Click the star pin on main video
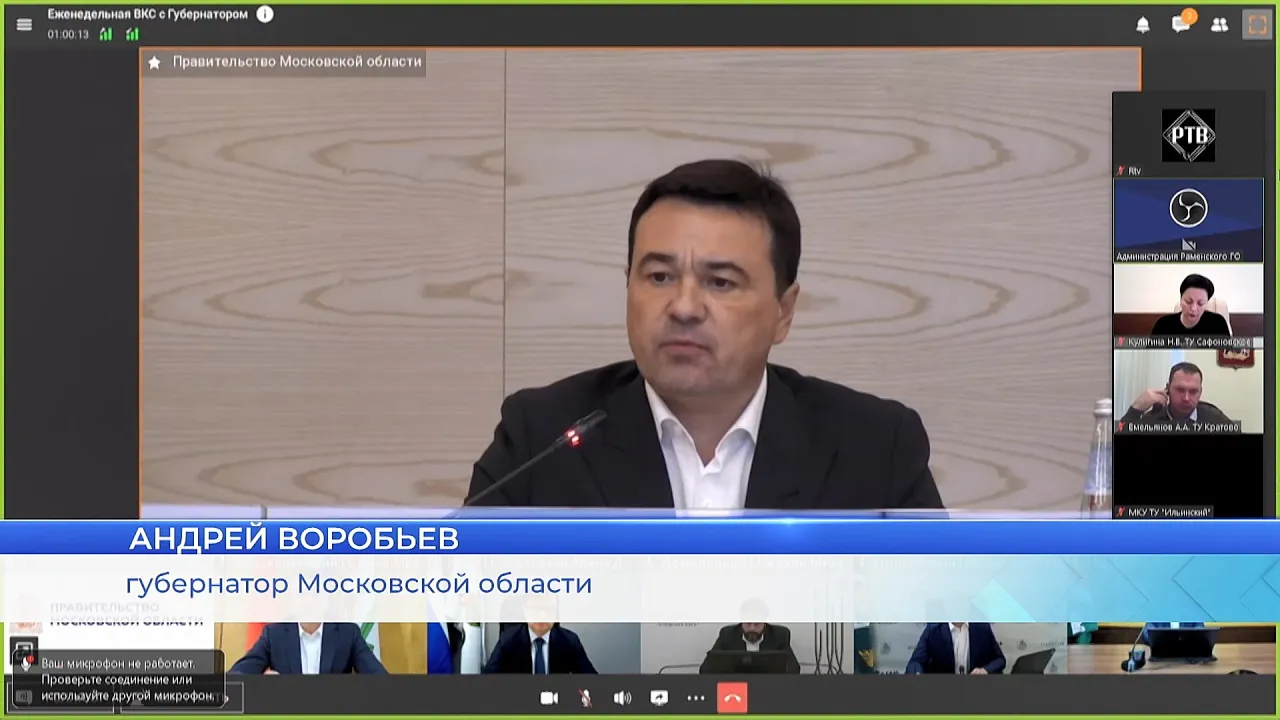Viewport: 1280px width, 720px height. pyautogui.click(x=154, y=62)
